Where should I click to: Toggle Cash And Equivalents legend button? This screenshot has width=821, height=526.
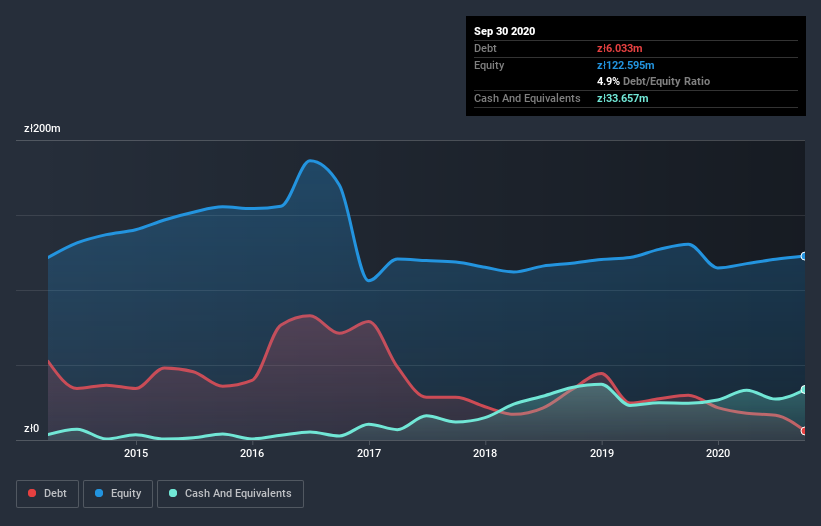coord(230,494)
